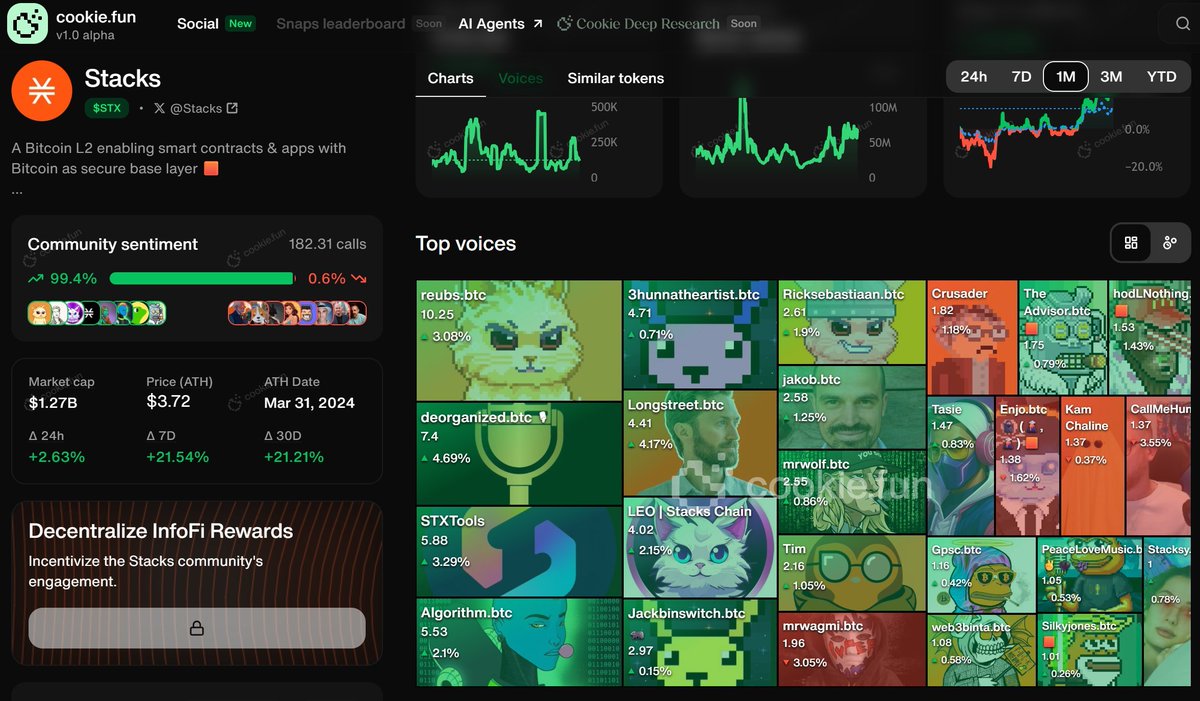Open Tim voice tile
The image size is (1200, 701).
tap(852, 574)
